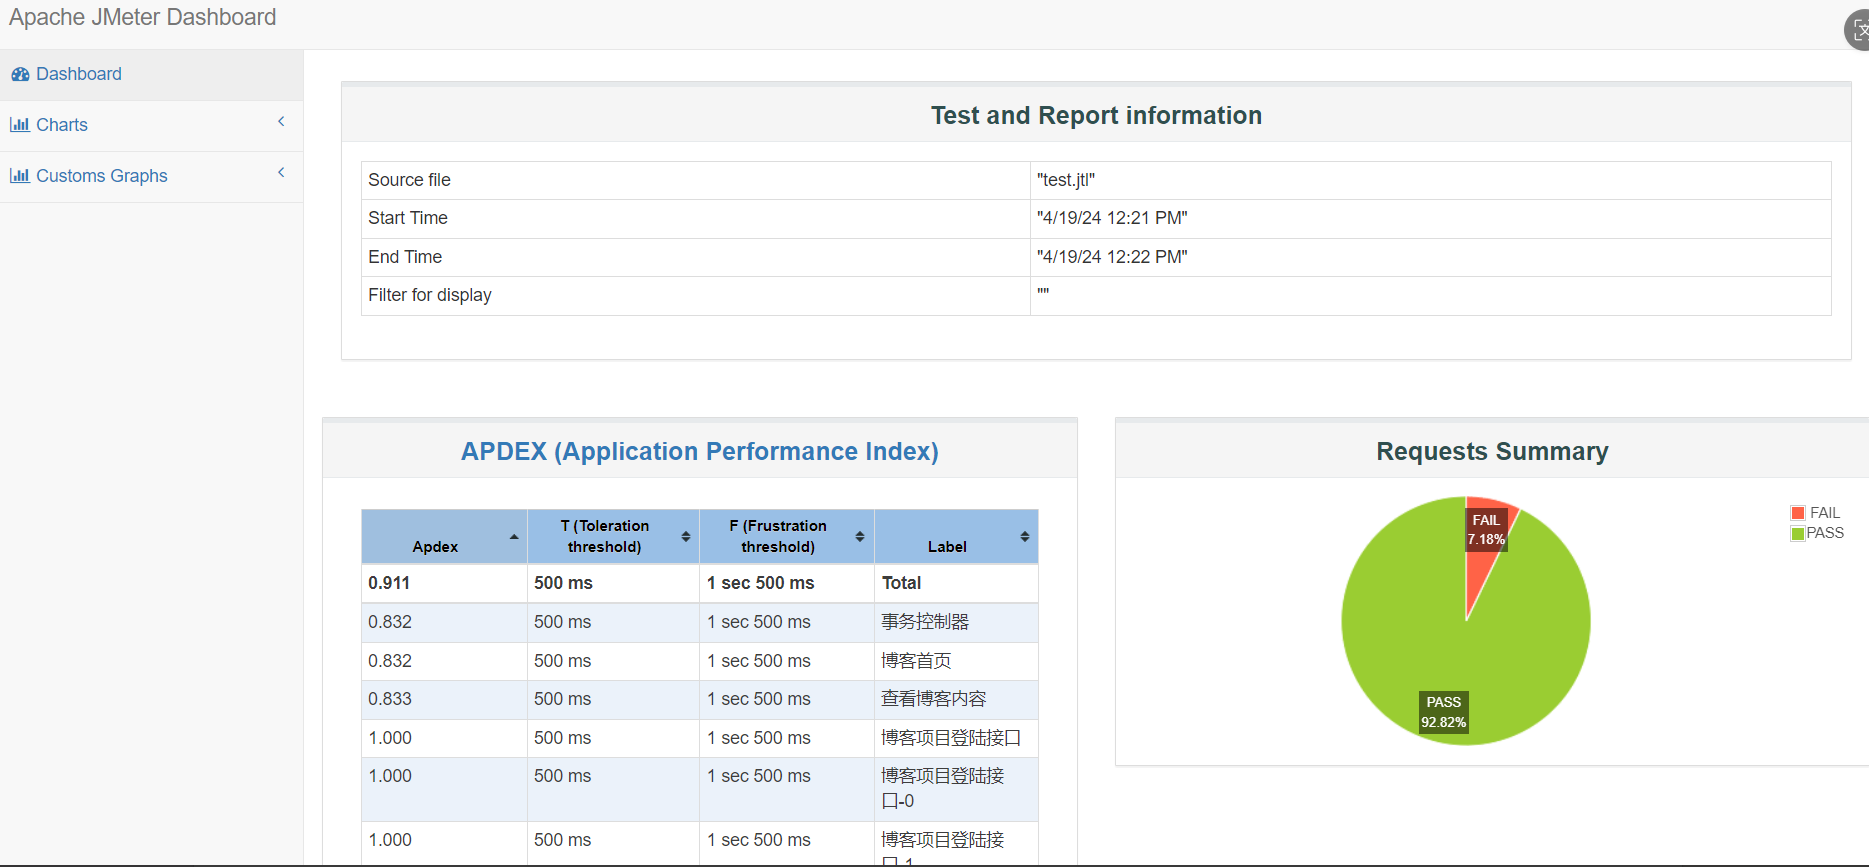Select the 博客项目登陆接口 label cell

click(956, 738)
